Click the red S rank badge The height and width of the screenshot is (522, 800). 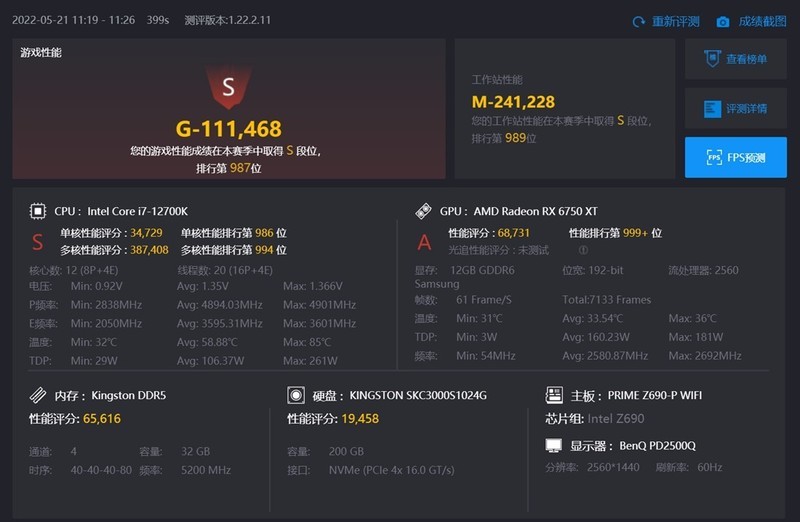point(228,87)
